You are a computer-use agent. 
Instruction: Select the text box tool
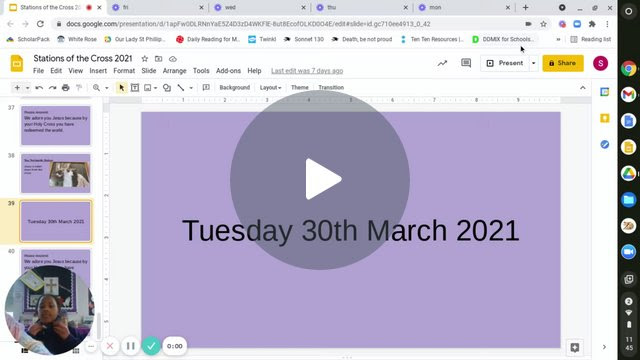135,87
